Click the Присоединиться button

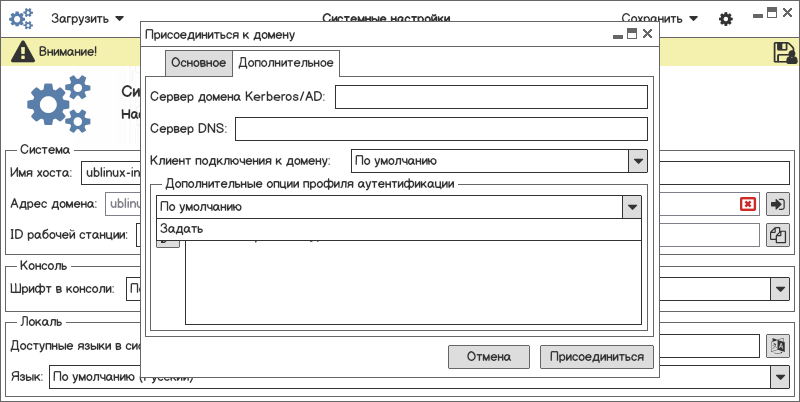tap(597, 356)
